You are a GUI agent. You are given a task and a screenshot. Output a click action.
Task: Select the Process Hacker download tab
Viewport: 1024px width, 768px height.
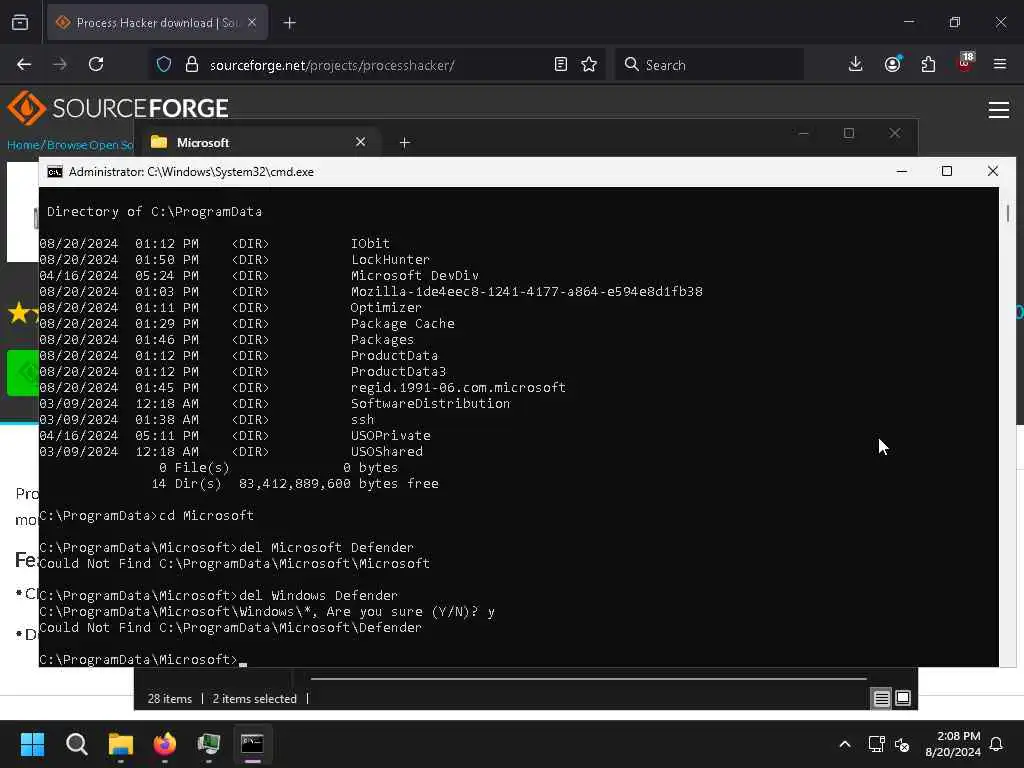pos(157,23)
